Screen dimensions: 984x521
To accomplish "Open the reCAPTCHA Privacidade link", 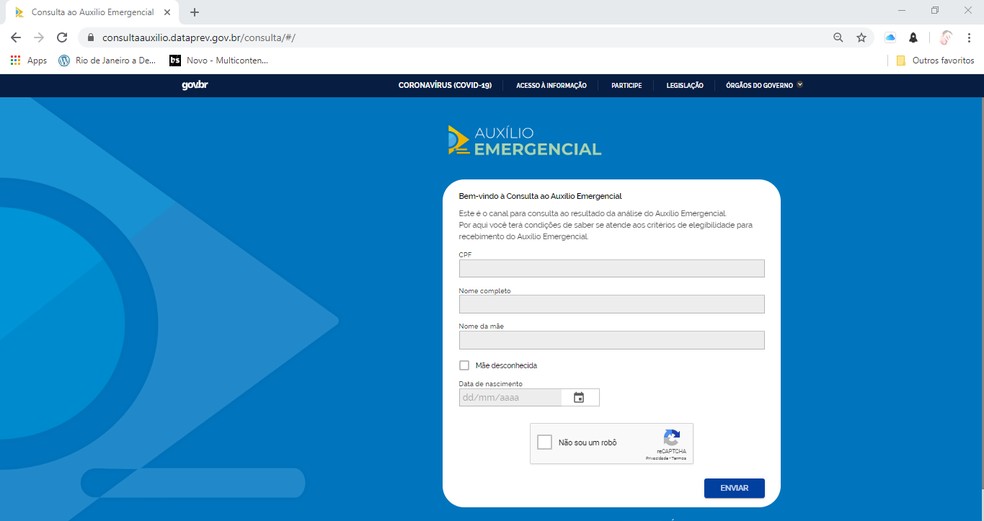I will tap(657, 458).
